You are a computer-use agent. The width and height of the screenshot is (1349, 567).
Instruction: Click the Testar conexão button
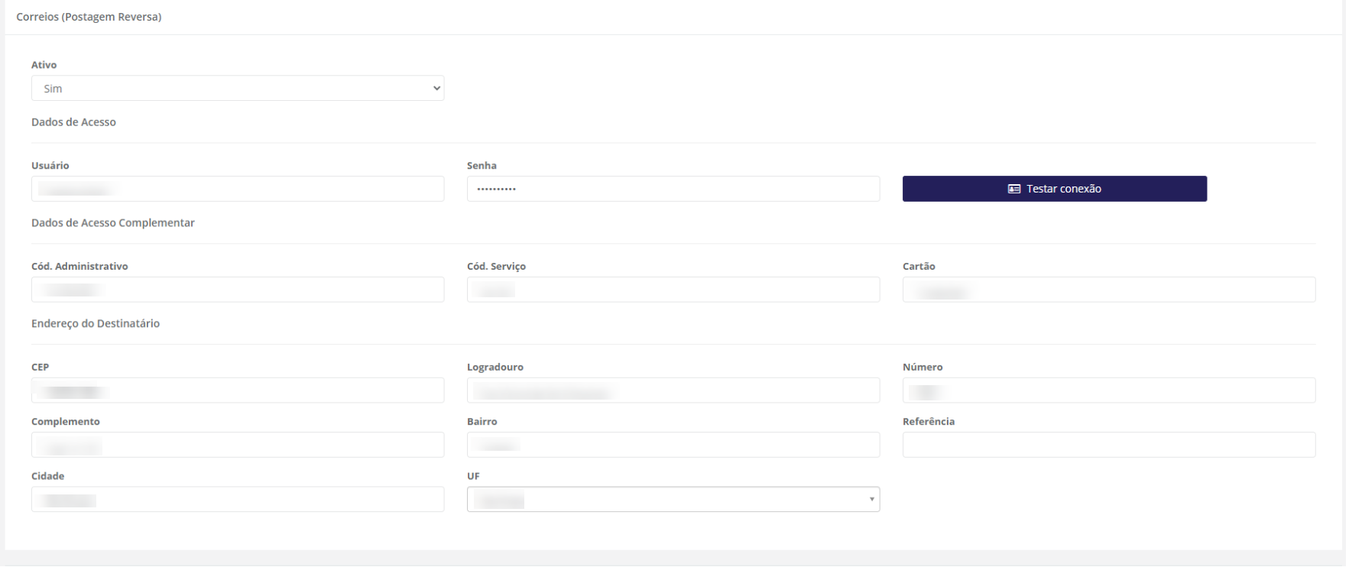(1054, 189)
